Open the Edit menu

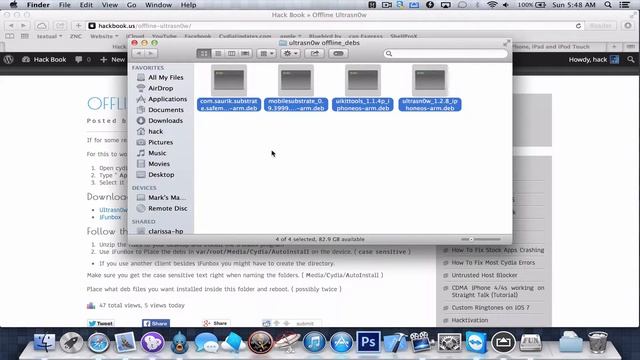(x=86, y=5)
